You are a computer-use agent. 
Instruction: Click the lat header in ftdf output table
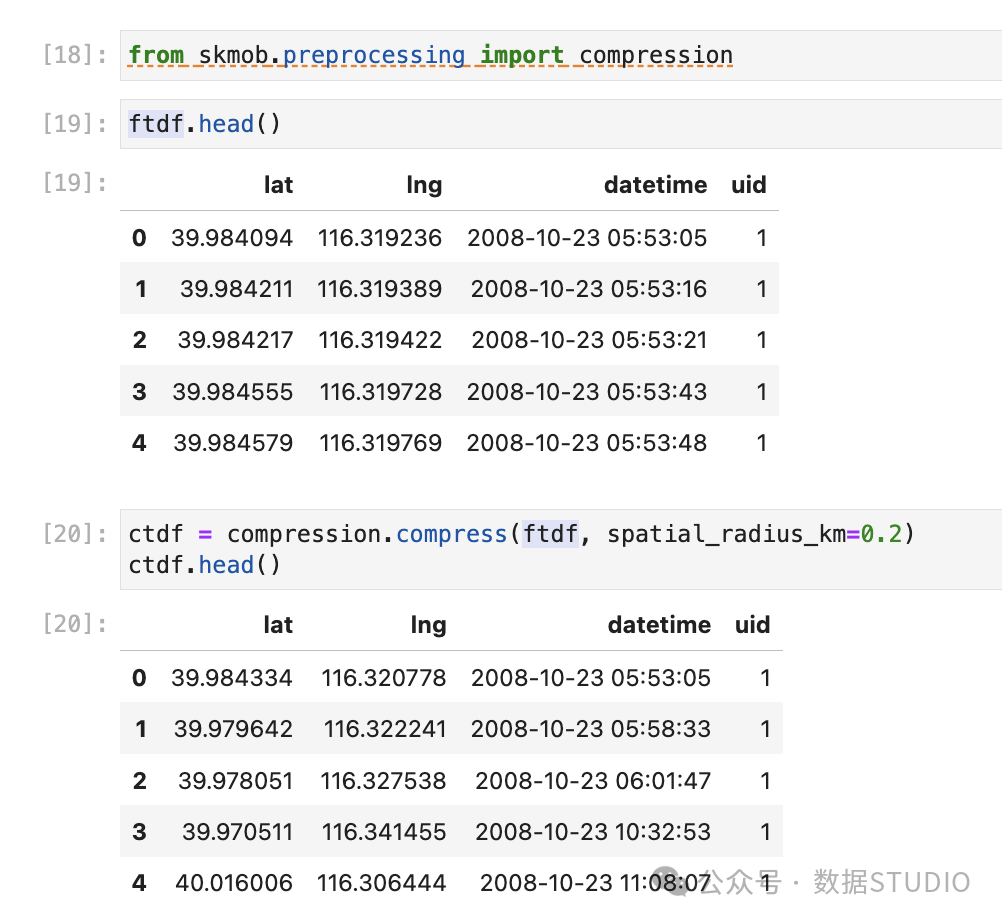[279, 185]
